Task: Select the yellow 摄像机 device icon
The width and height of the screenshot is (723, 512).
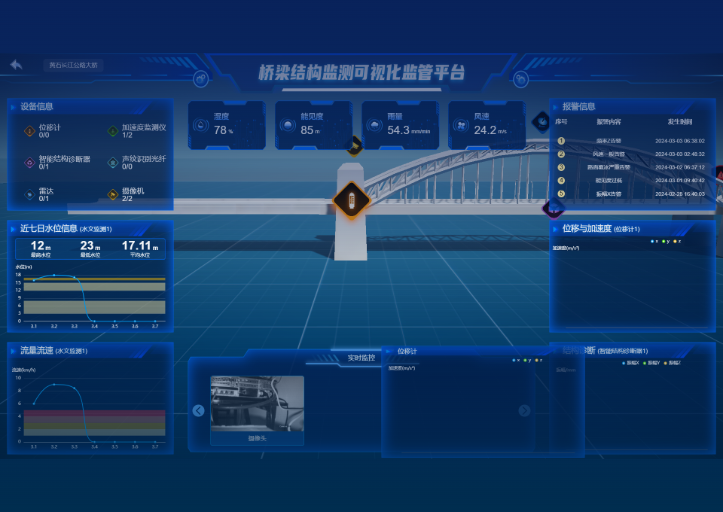Action: (x=113, y=195)
